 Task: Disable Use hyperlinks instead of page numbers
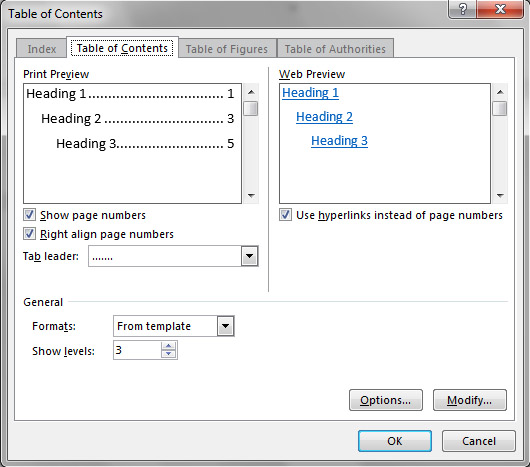tap(285, 215)
